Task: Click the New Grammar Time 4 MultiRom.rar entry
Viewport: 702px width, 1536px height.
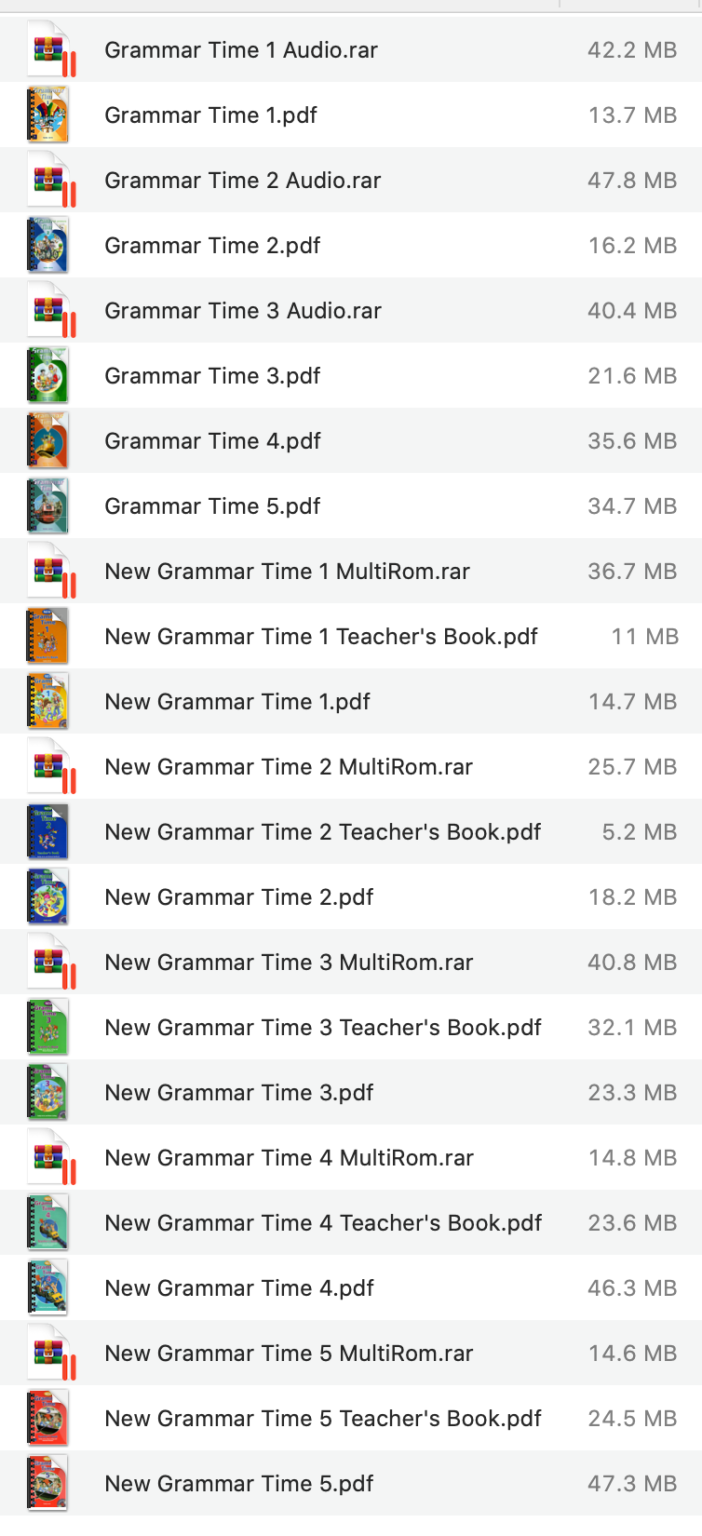Action: click(x=288, y=1157)
